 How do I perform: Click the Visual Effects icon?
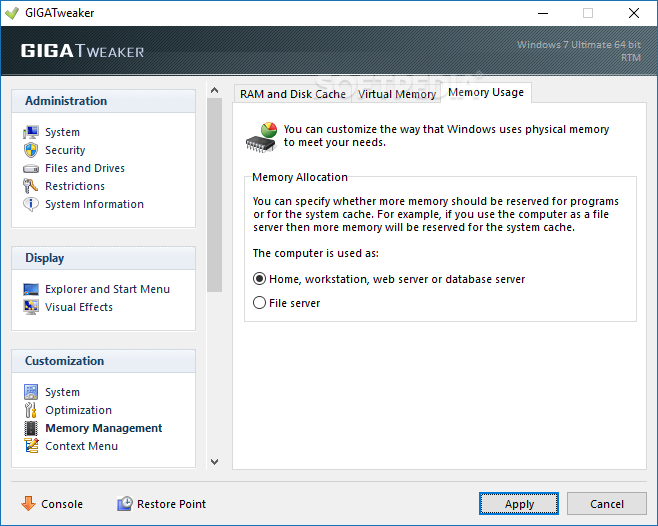point(31,307)
